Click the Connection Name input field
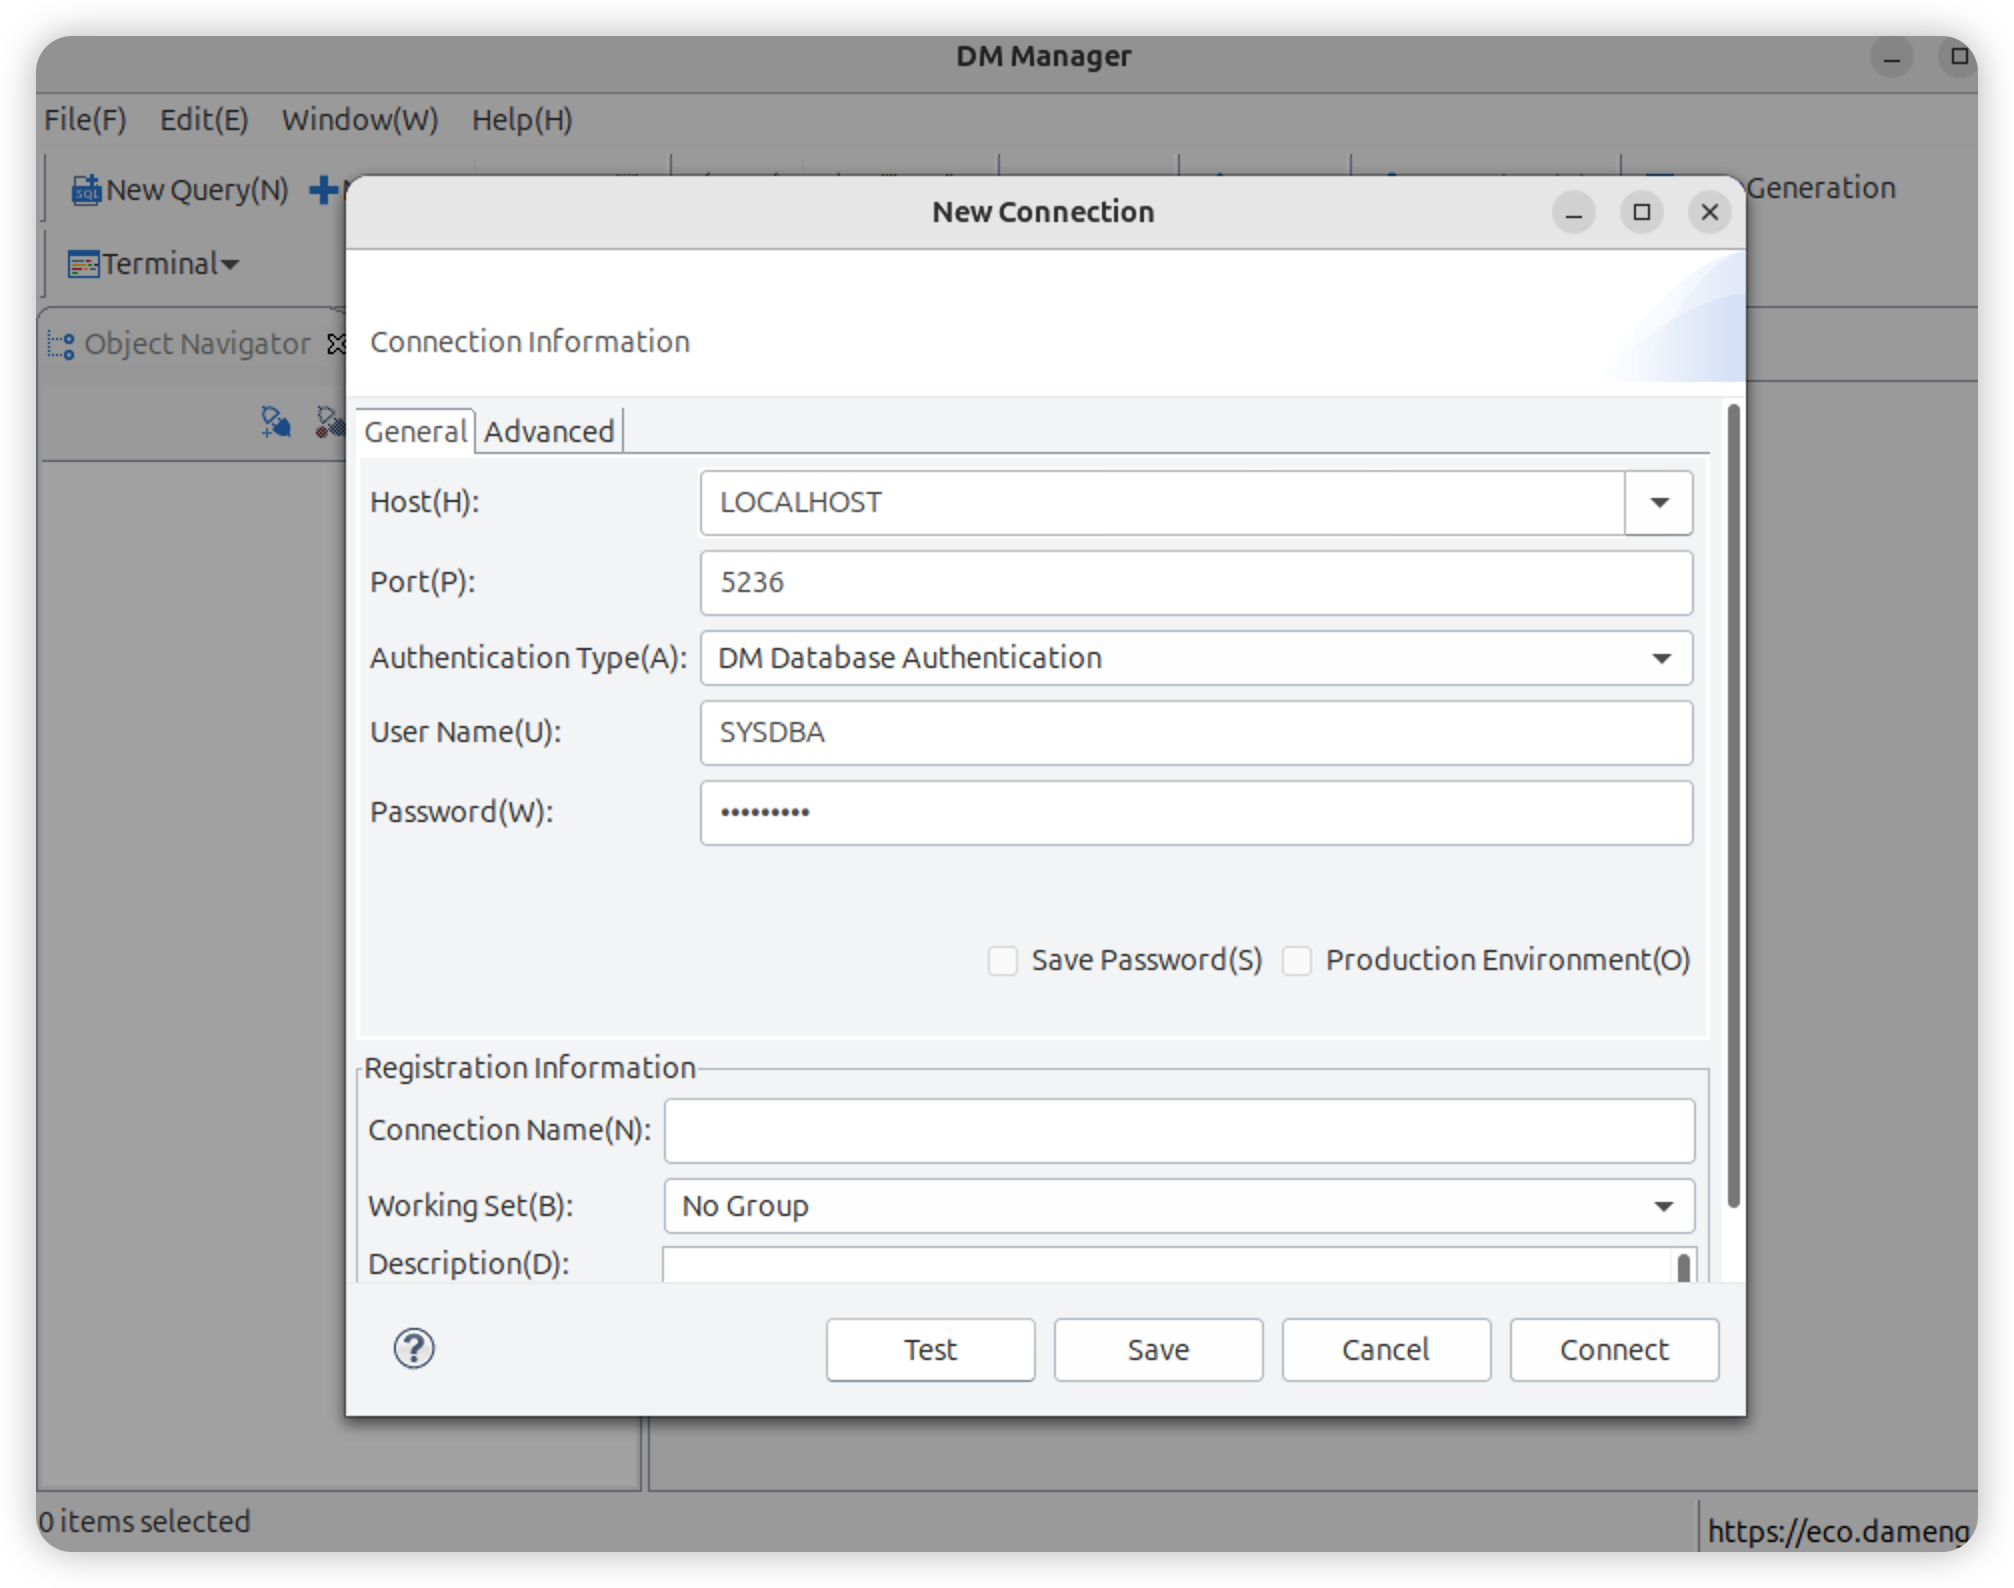Screen dimensions: 2014x1588 [x=1178, y=1130]
